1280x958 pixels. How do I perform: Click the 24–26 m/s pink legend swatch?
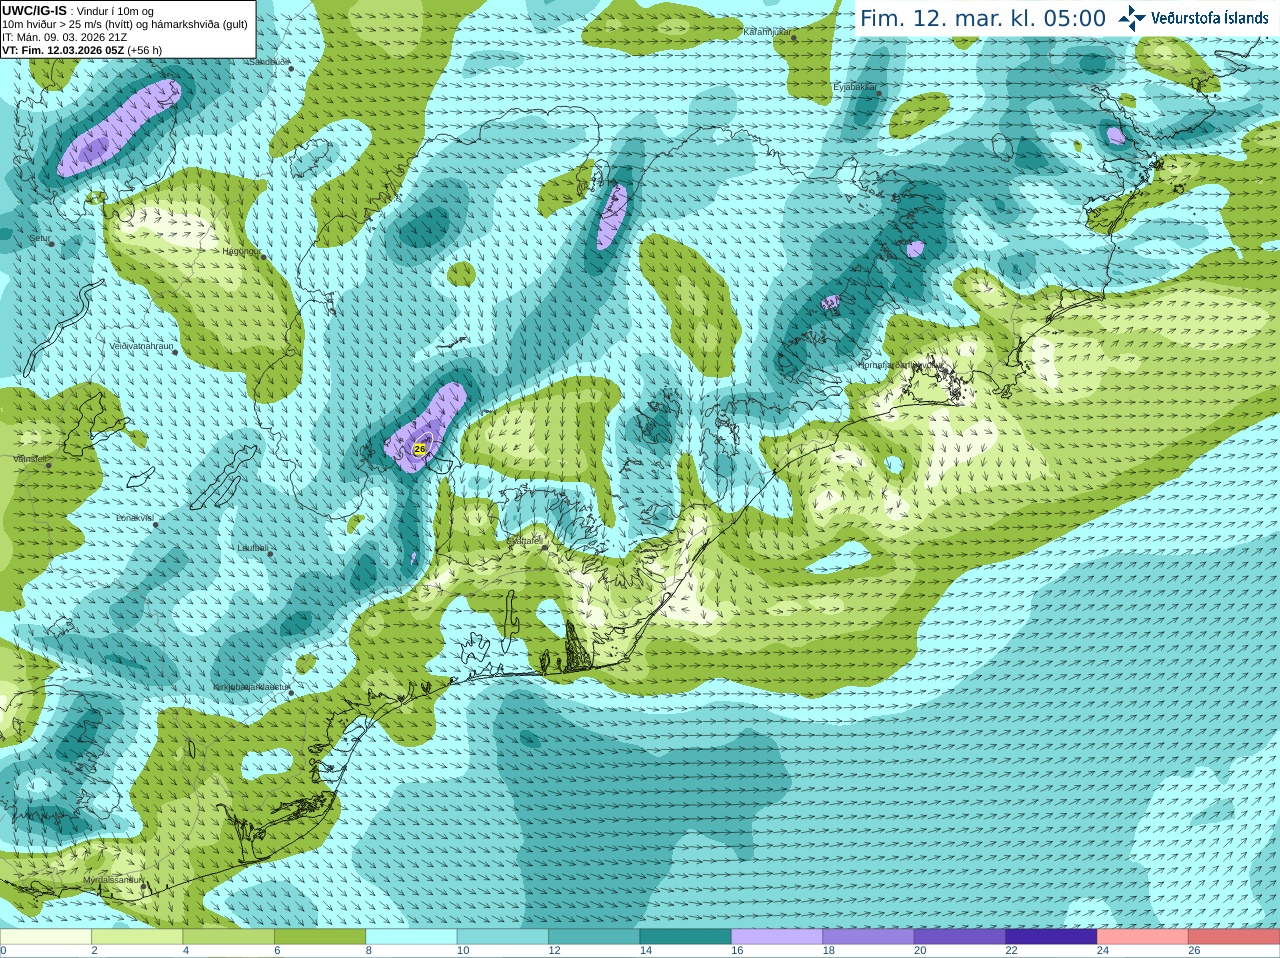pos(1143,937)
